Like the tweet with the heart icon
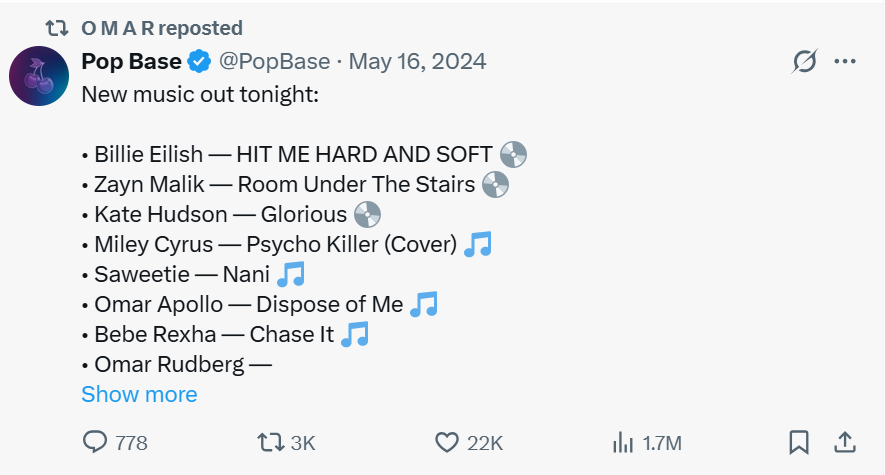885x475 pixels. click(447, 442)
